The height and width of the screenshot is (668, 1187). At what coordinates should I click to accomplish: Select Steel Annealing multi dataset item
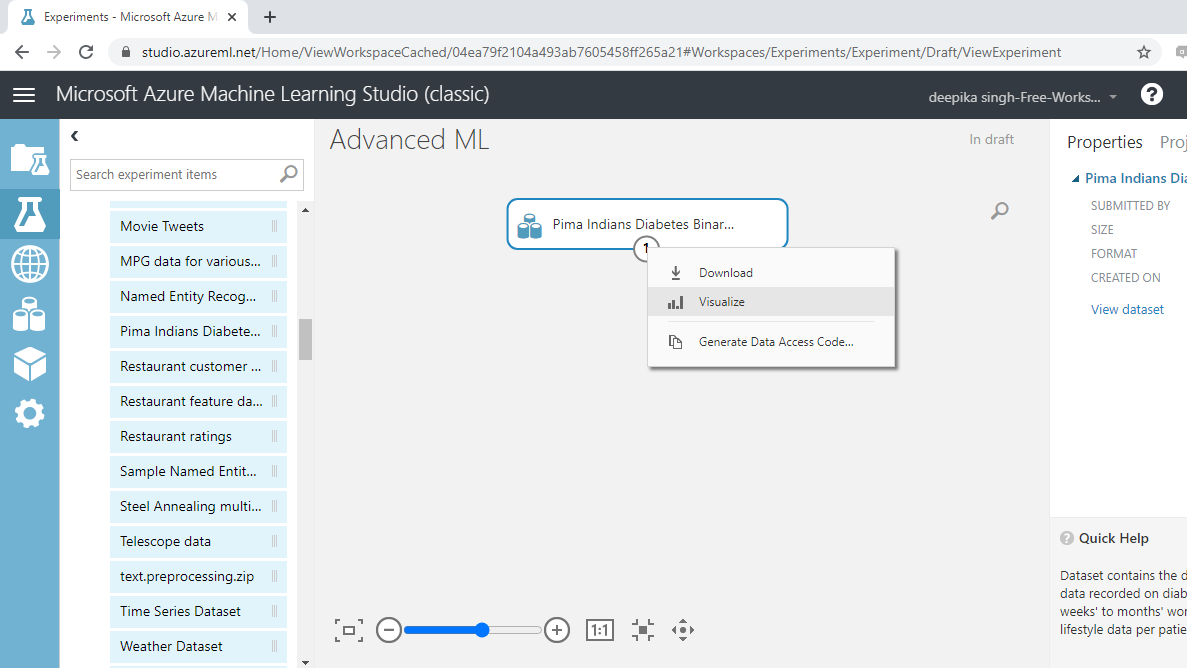[x=198, y=506]
